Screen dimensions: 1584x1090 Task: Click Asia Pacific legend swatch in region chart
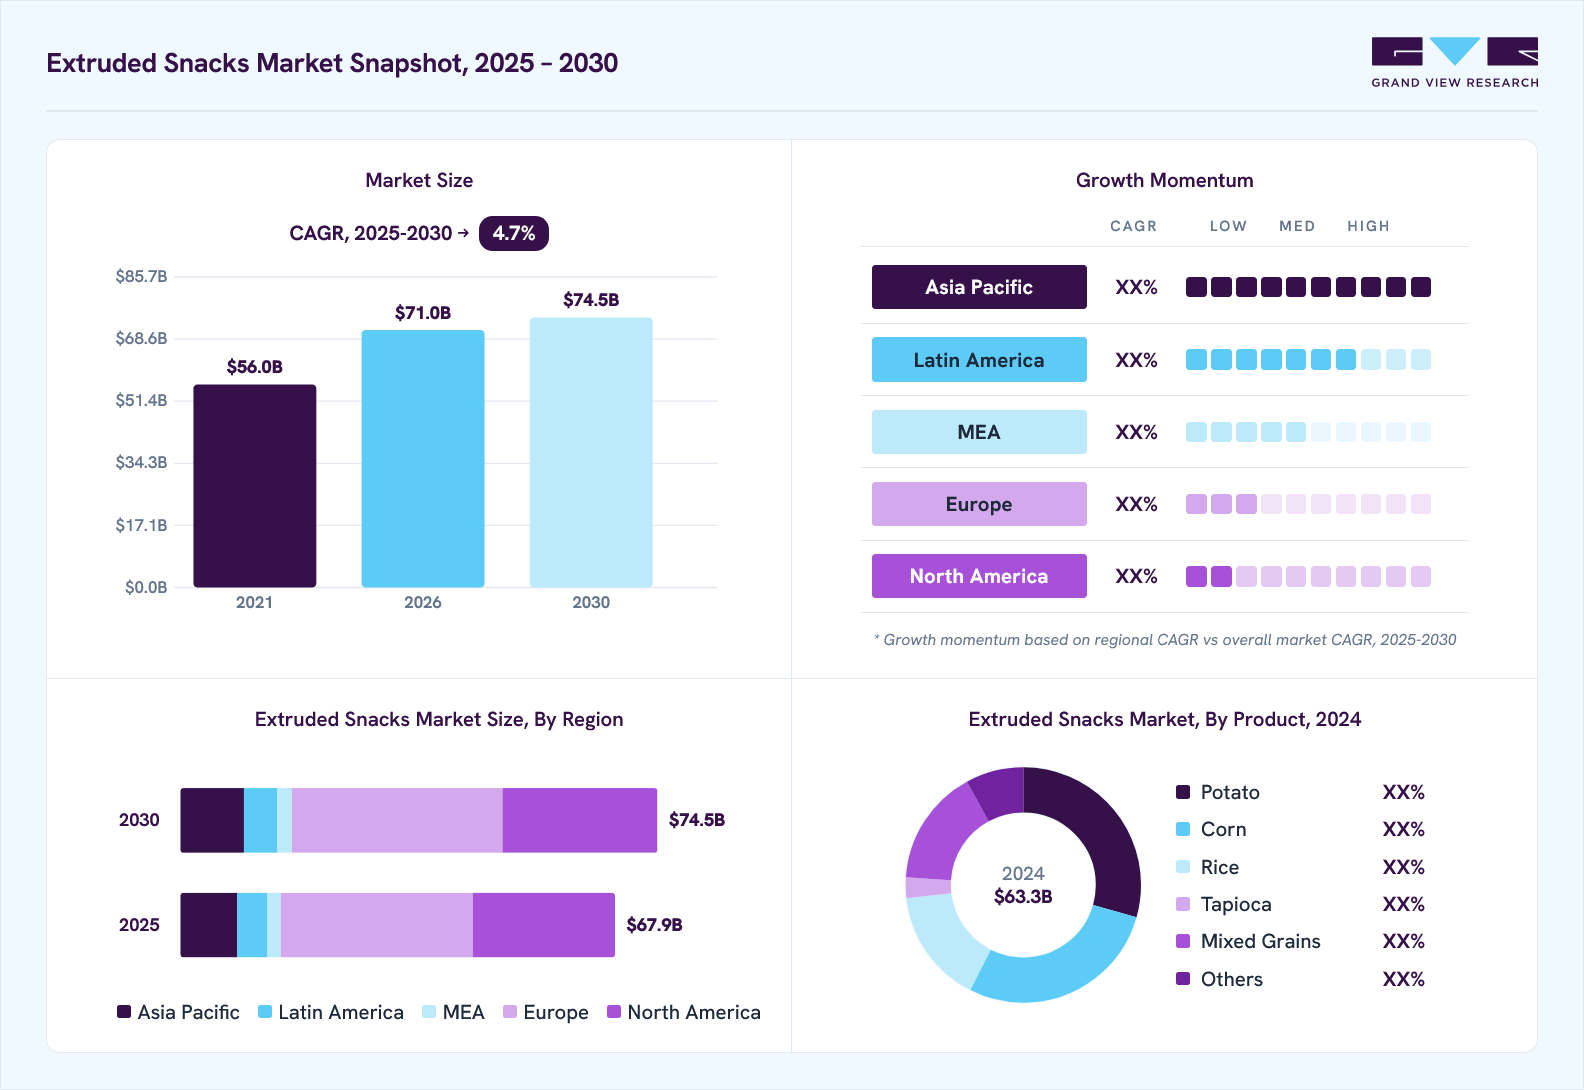tap(124, 1012)
